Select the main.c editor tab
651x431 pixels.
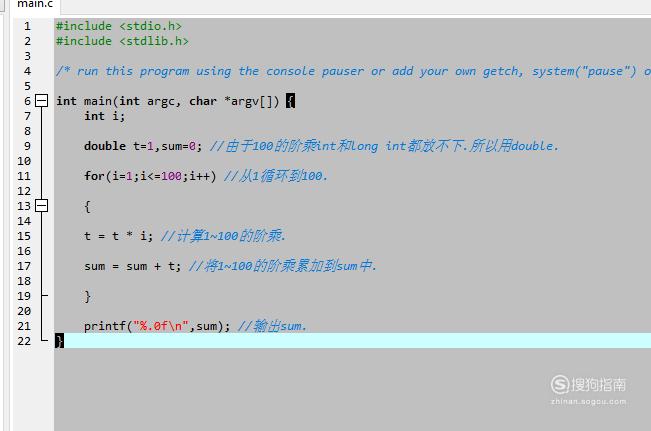[35, 4]
